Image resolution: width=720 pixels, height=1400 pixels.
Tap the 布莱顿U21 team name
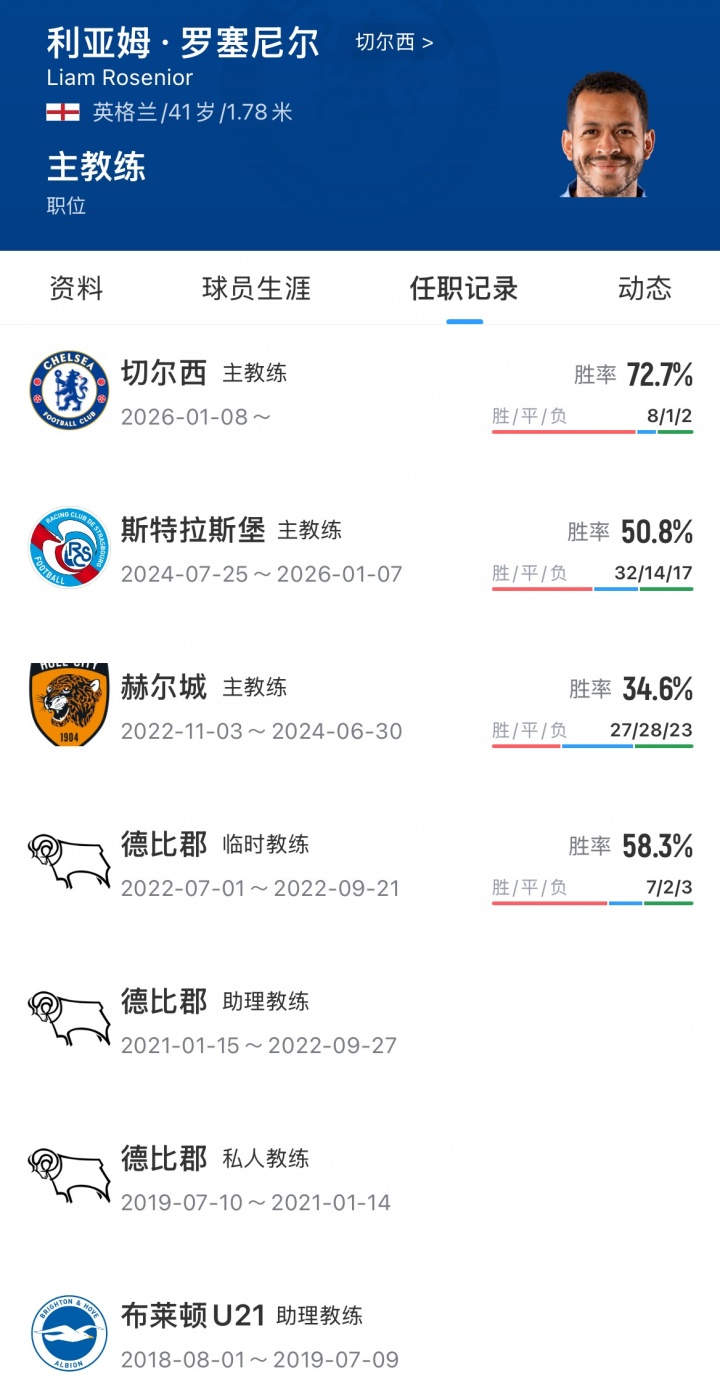click(x=193, y=1315)
